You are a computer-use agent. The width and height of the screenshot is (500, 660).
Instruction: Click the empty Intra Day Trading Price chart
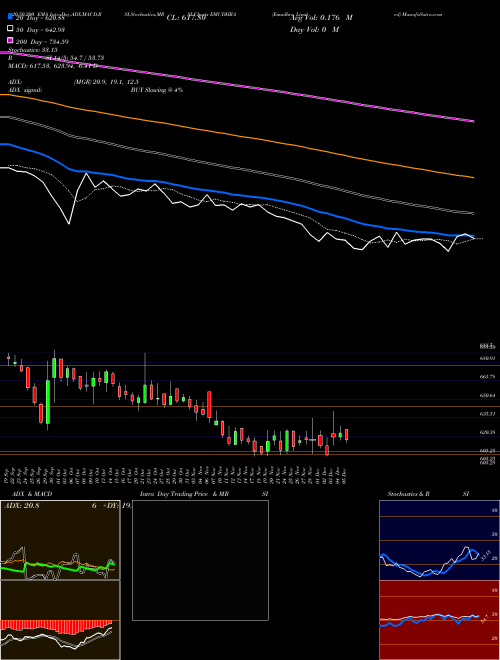(x=200, y=560)
